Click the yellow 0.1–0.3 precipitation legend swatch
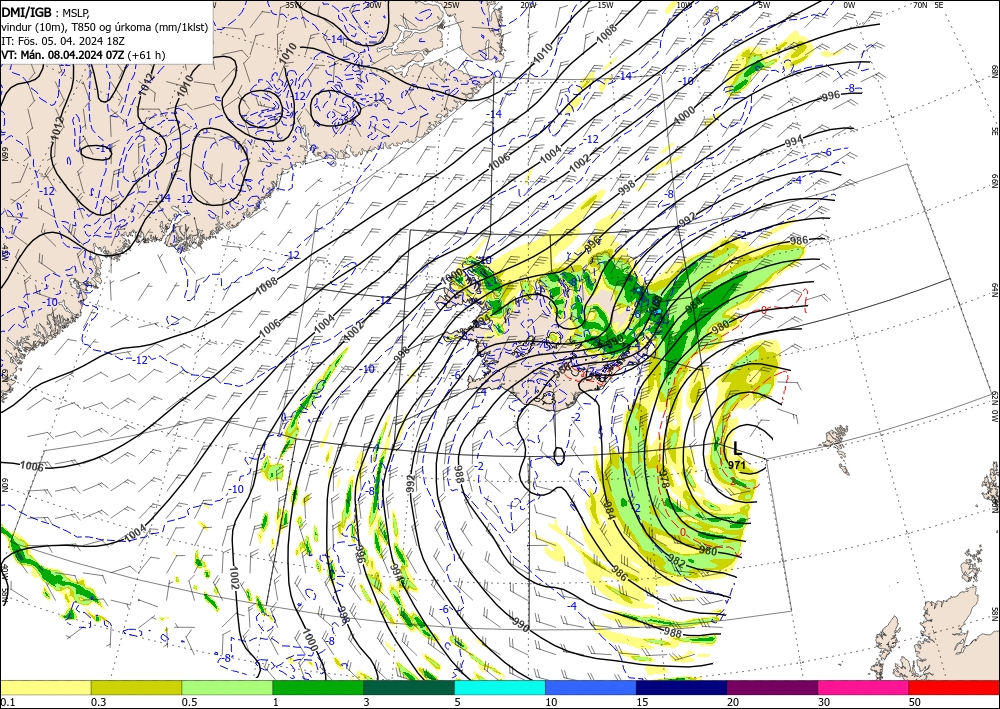1000x709 pixels. click(x=45, y=687)
